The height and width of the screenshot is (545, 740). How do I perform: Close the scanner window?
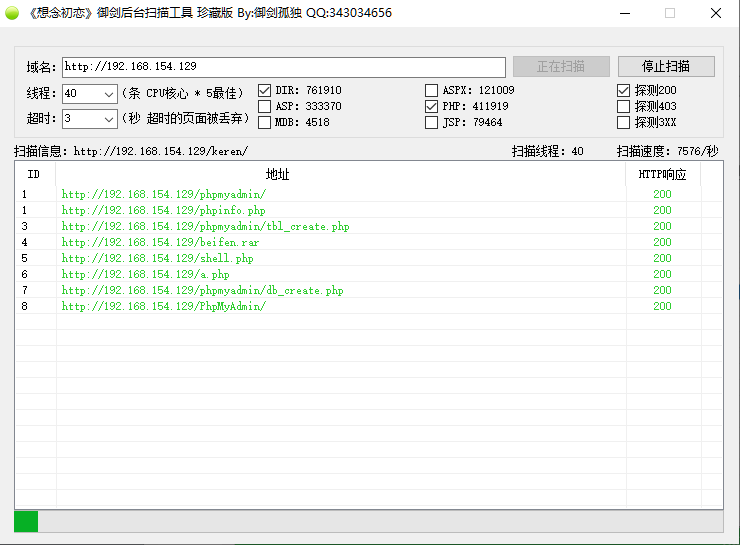coord(716,13)
